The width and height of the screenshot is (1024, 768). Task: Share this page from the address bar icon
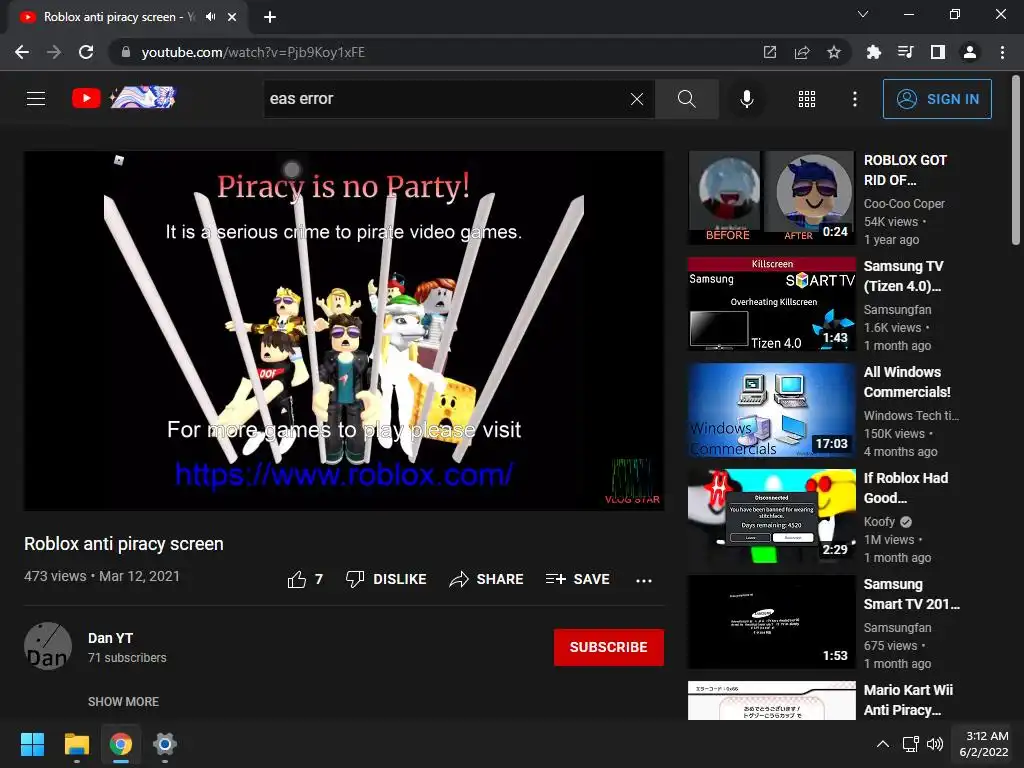pos(802,52)
